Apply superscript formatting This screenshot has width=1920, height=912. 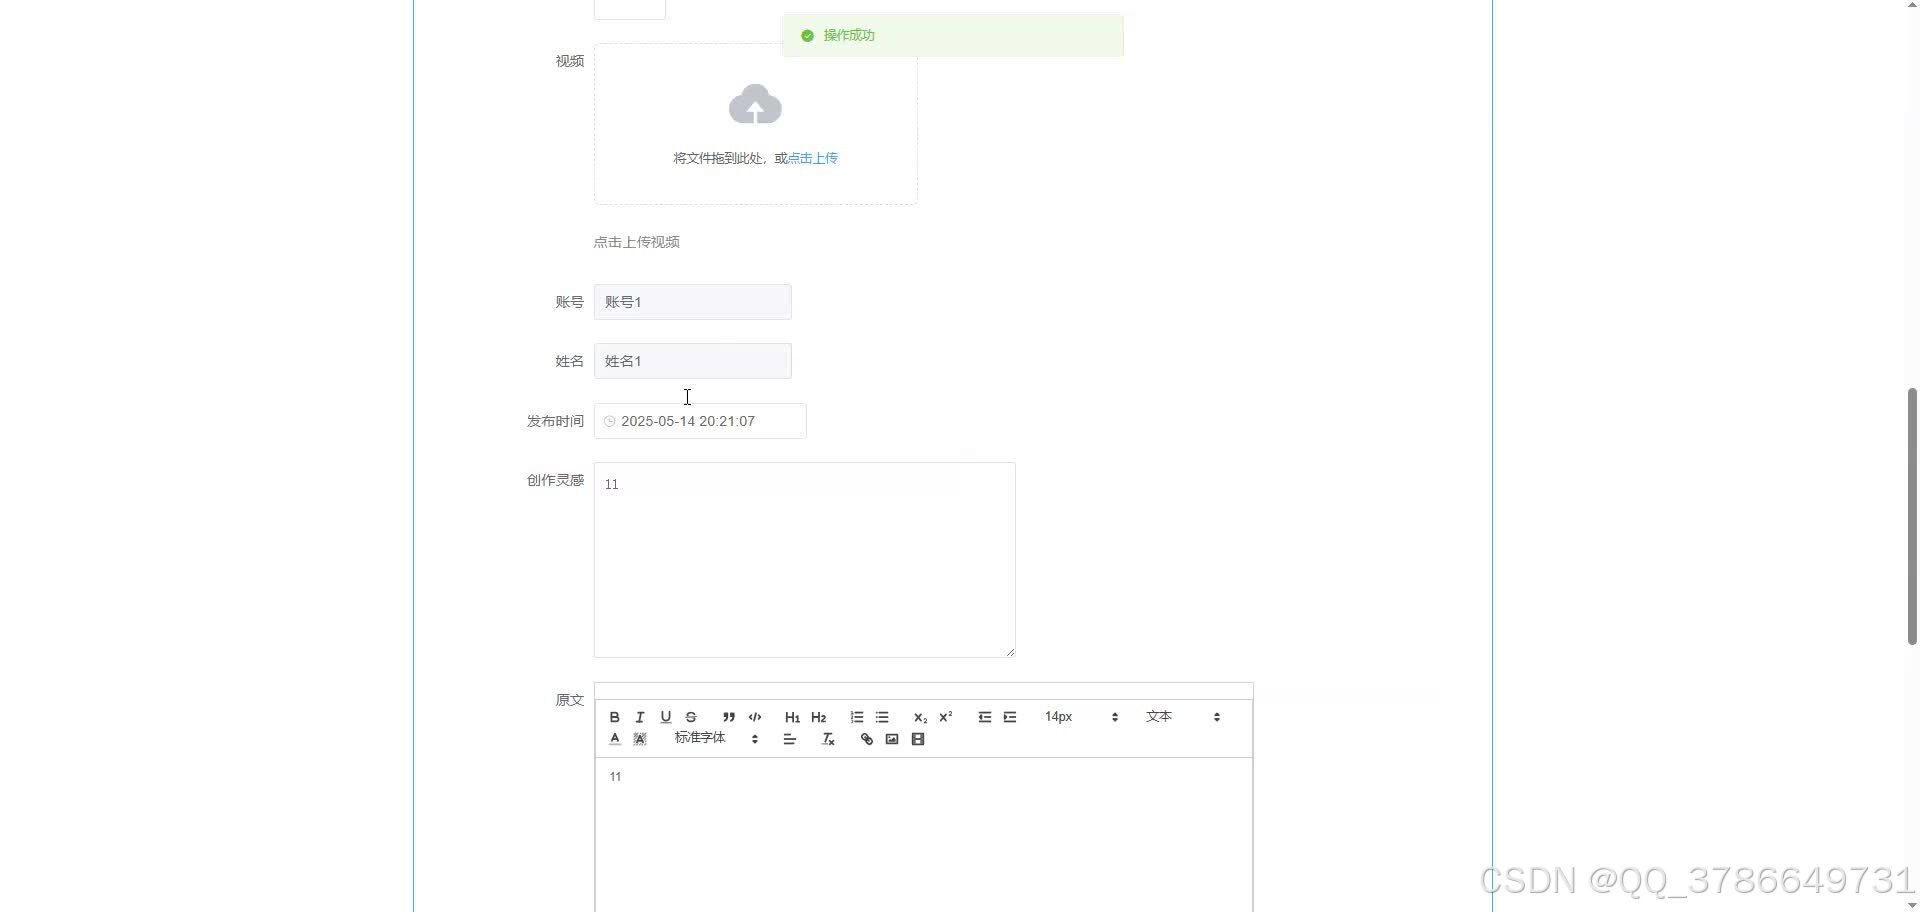coord(944,717)
